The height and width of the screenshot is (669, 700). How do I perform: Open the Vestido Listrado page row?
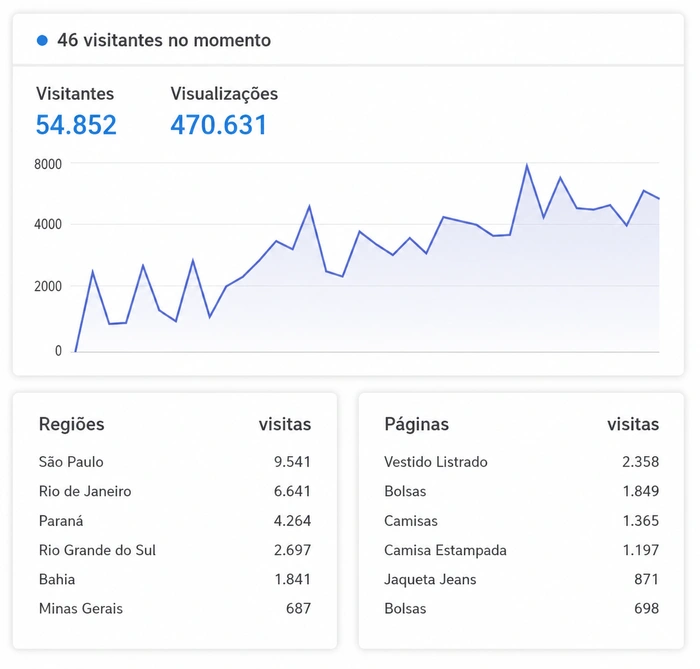click(521, 462)
